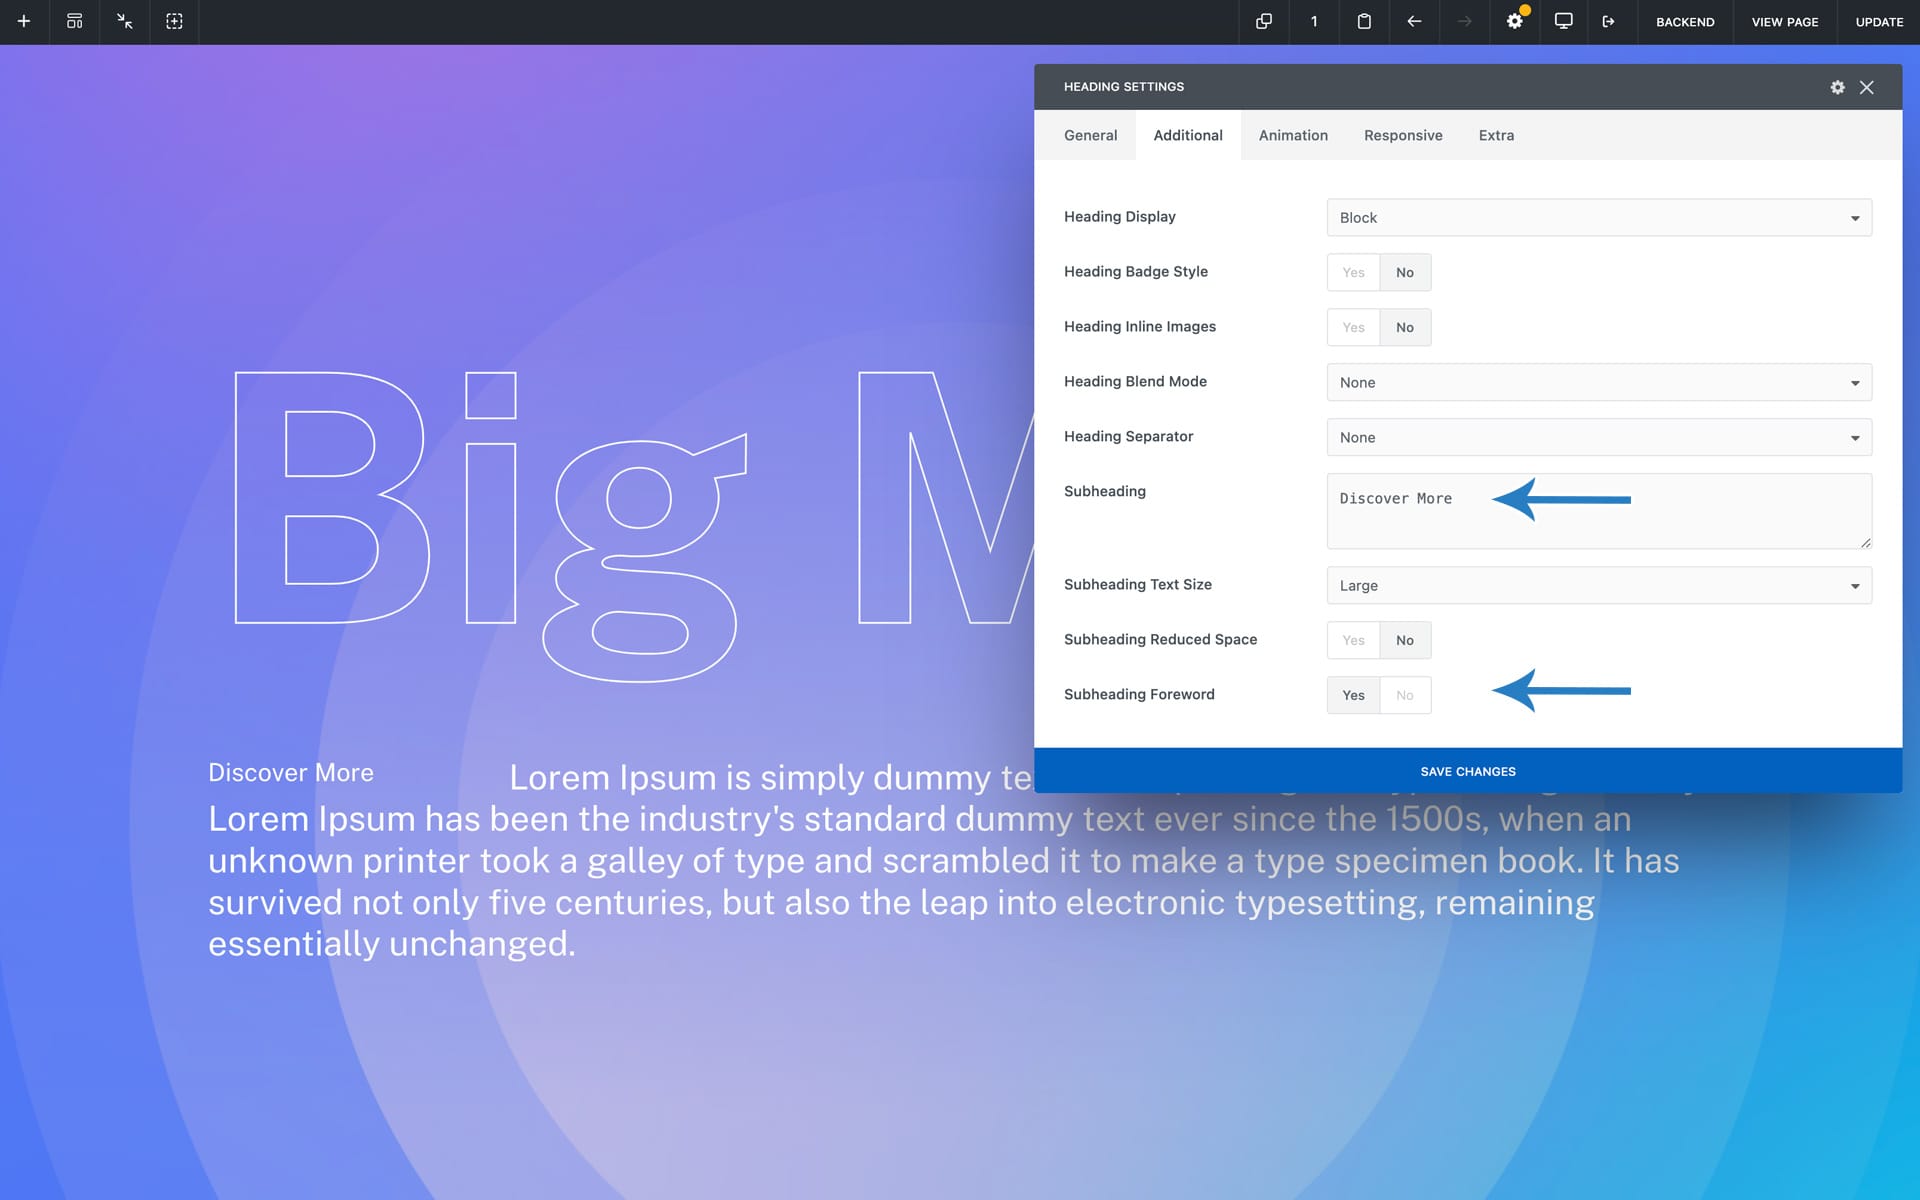Viewport: 1920px width, 1200px height.
Task: Click the 'Heading Separator' label
Action: (x=1128, y=437)
